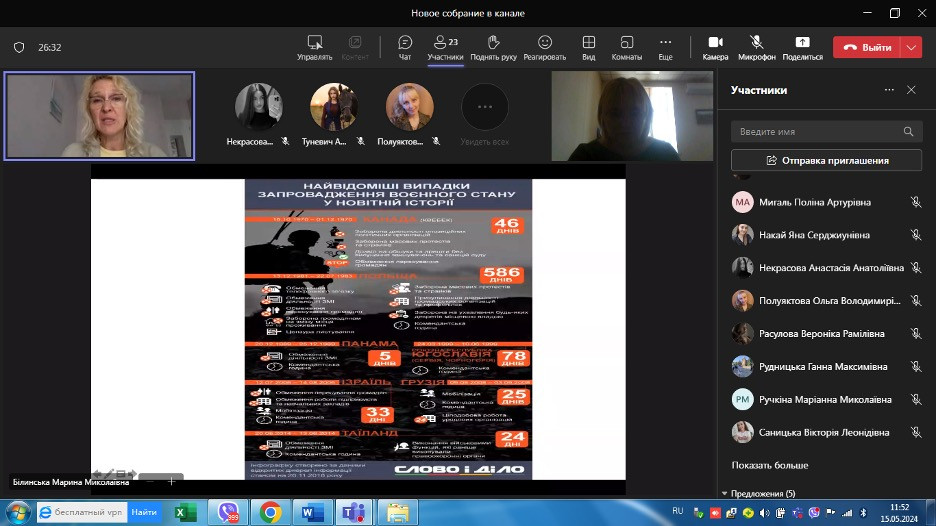Viewport: 936px width, 526px height.
Task: Expand the dropdown arrow next to Выйти
Action: (911, 47)
